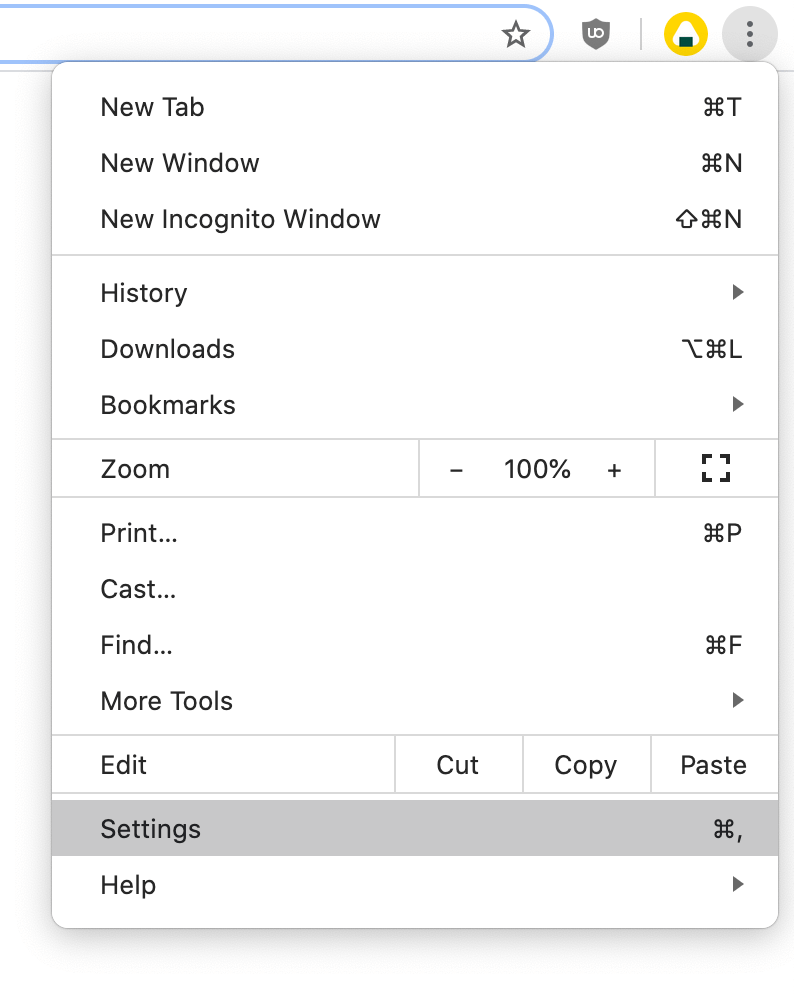Expand the More Tools submenu
Screen dimensions: 794x994
[x=415, y=701]
